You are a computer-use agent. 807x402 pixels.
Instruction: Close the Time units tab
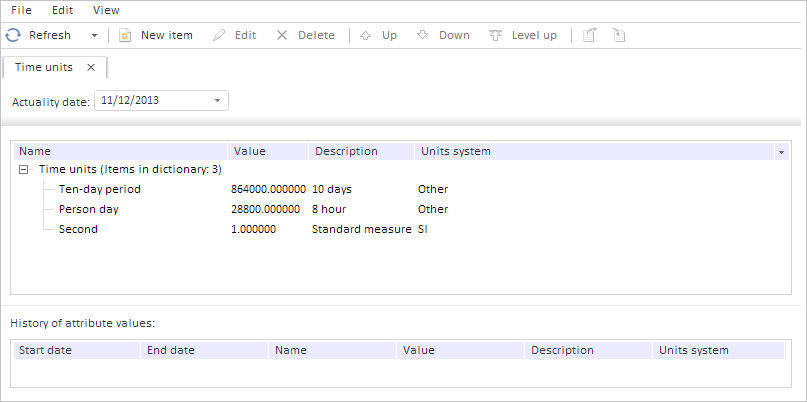(91, 67)
